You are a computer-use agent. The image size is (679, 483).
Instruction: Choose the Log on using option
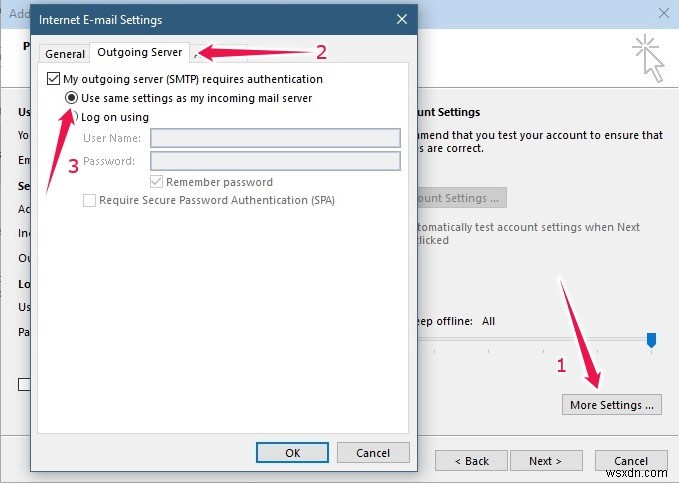point(73,117)
